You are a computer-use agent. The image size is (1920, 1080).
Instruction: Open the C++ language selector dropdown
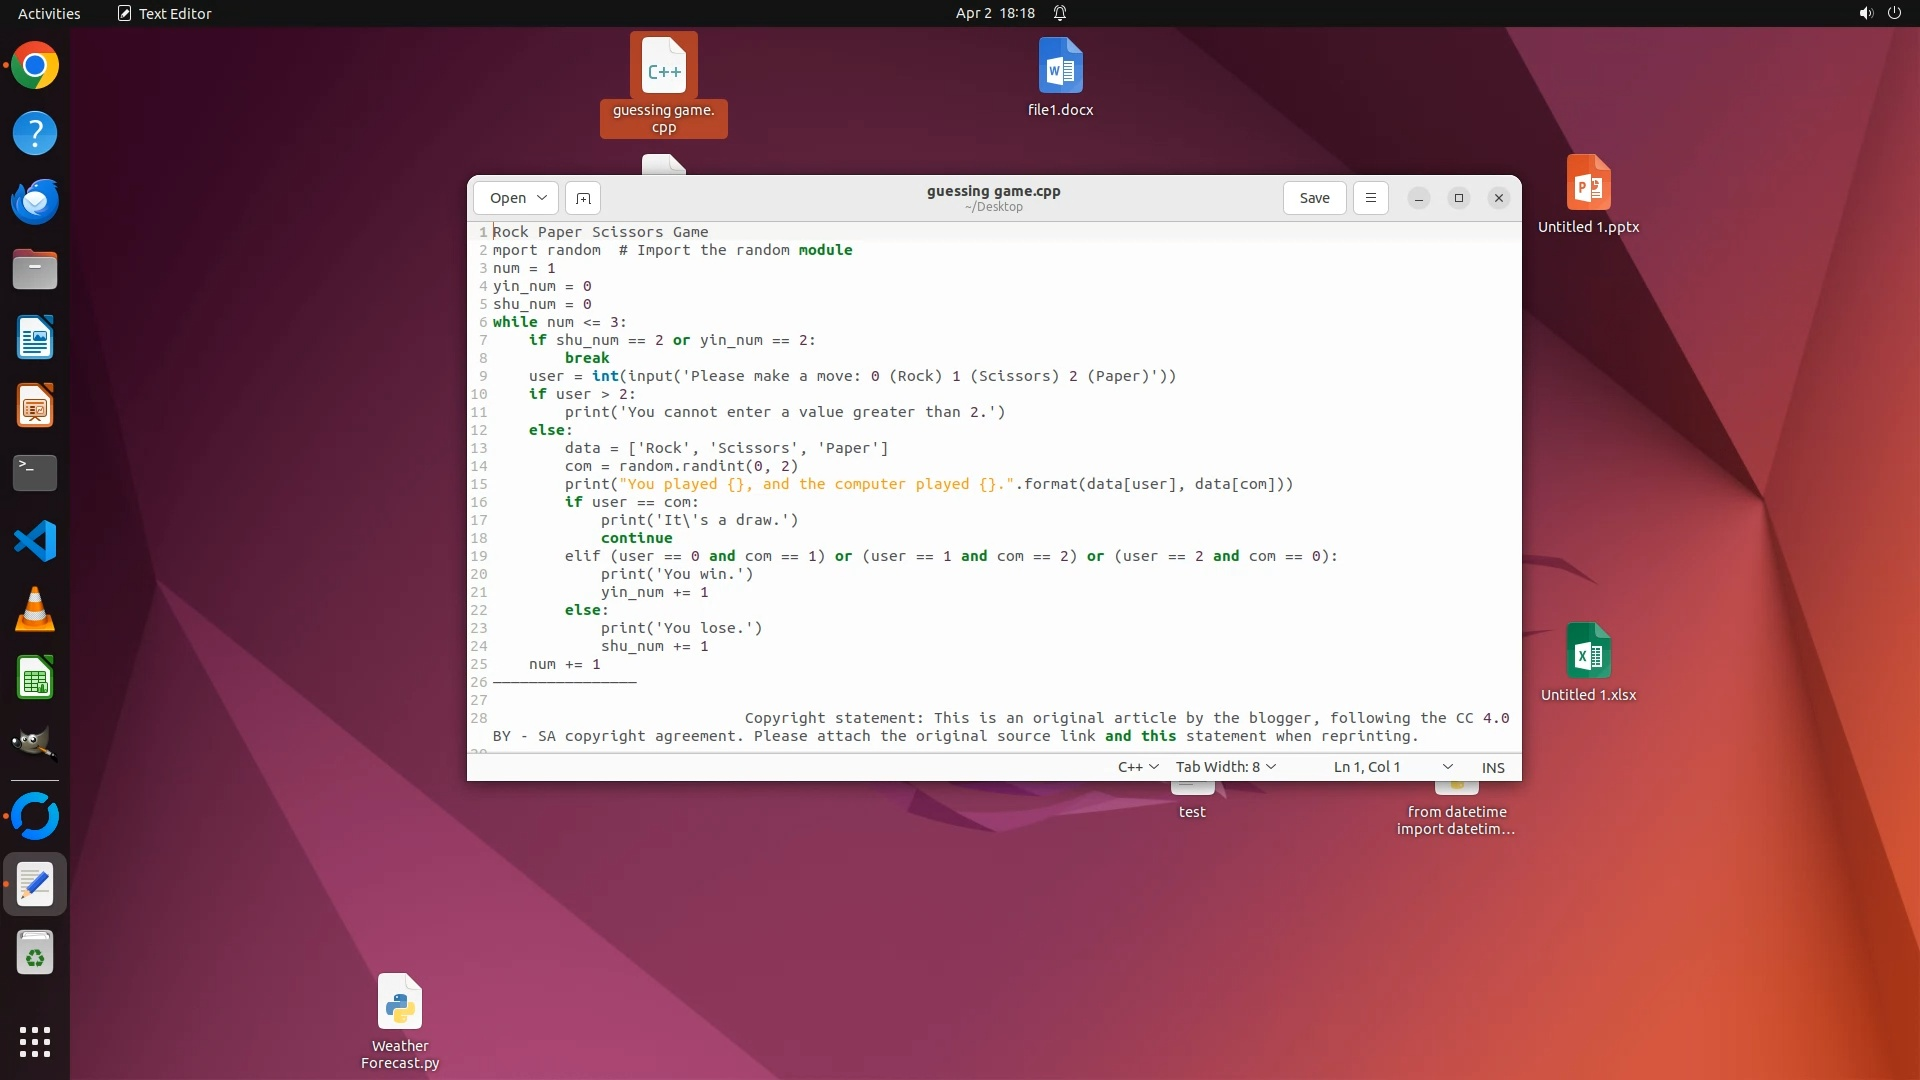pos(1138,767)
